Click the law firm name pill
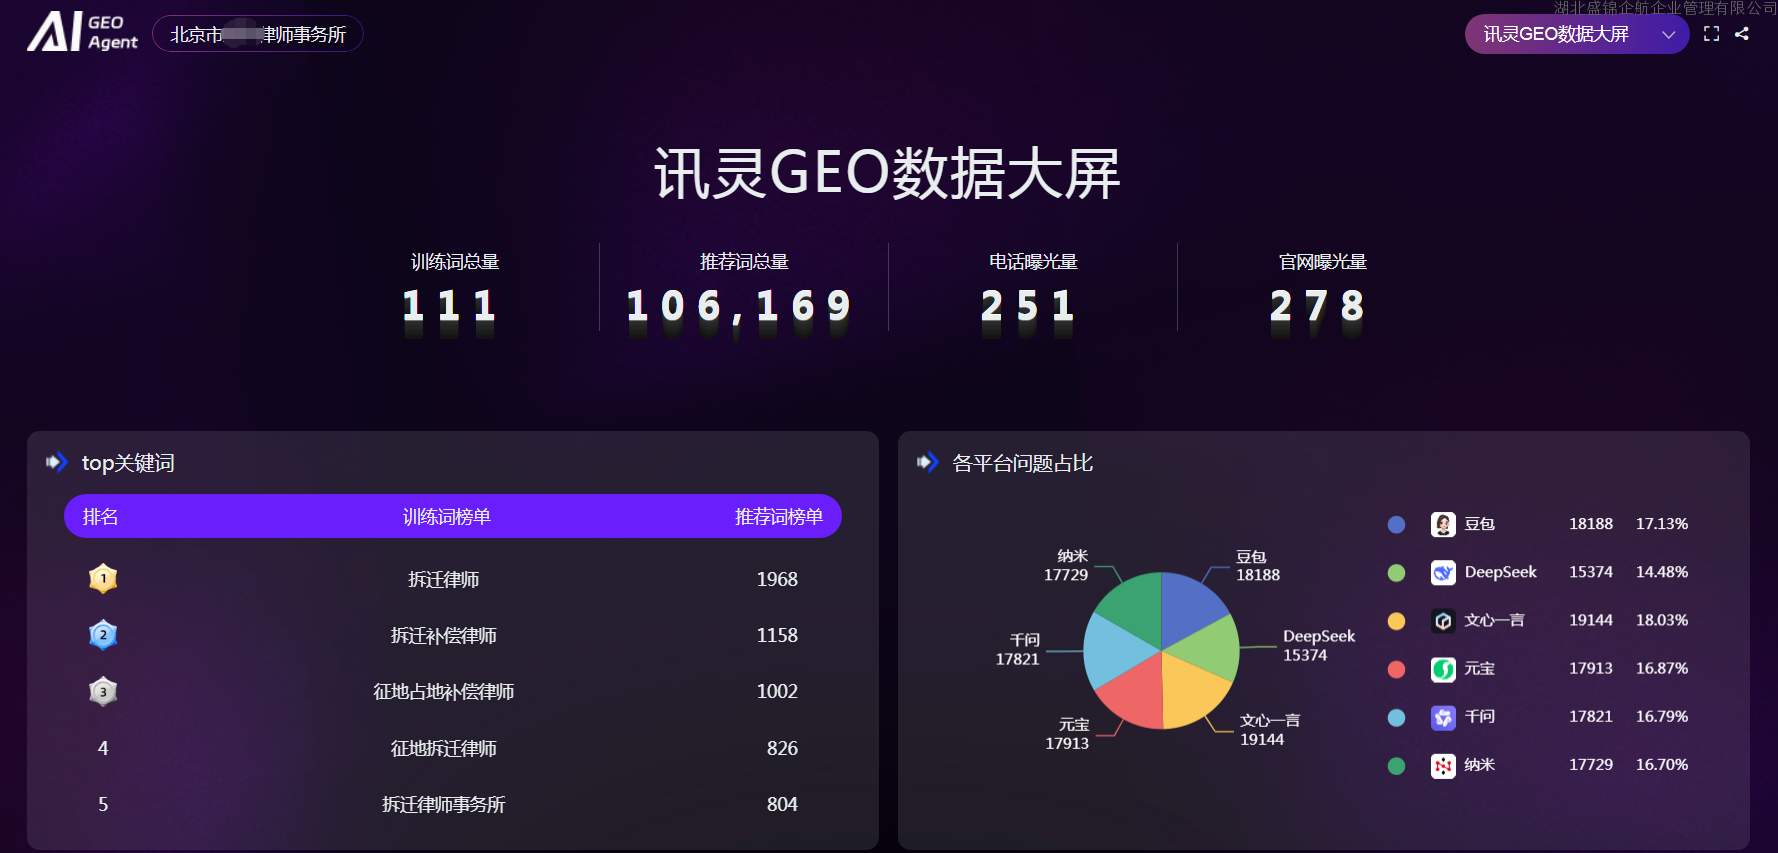This screenshot has width=1778, height=853. point(258,34)
